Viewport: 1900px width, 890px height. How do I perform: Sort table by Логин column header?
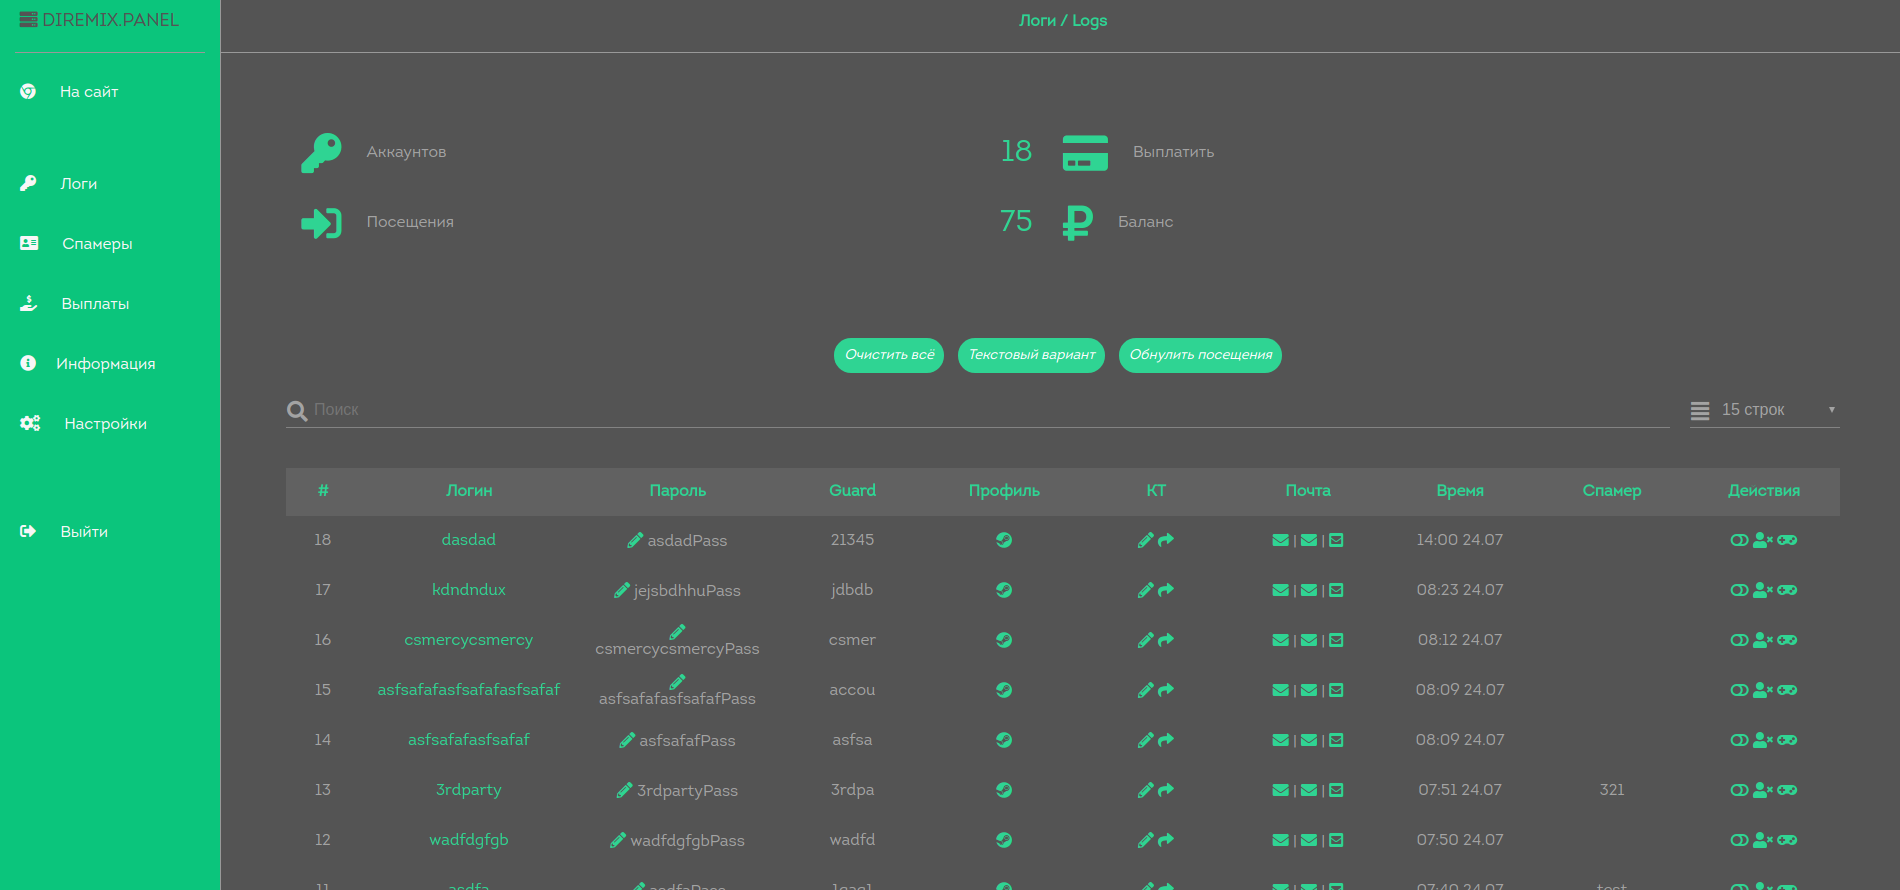[x=469, y=491]
